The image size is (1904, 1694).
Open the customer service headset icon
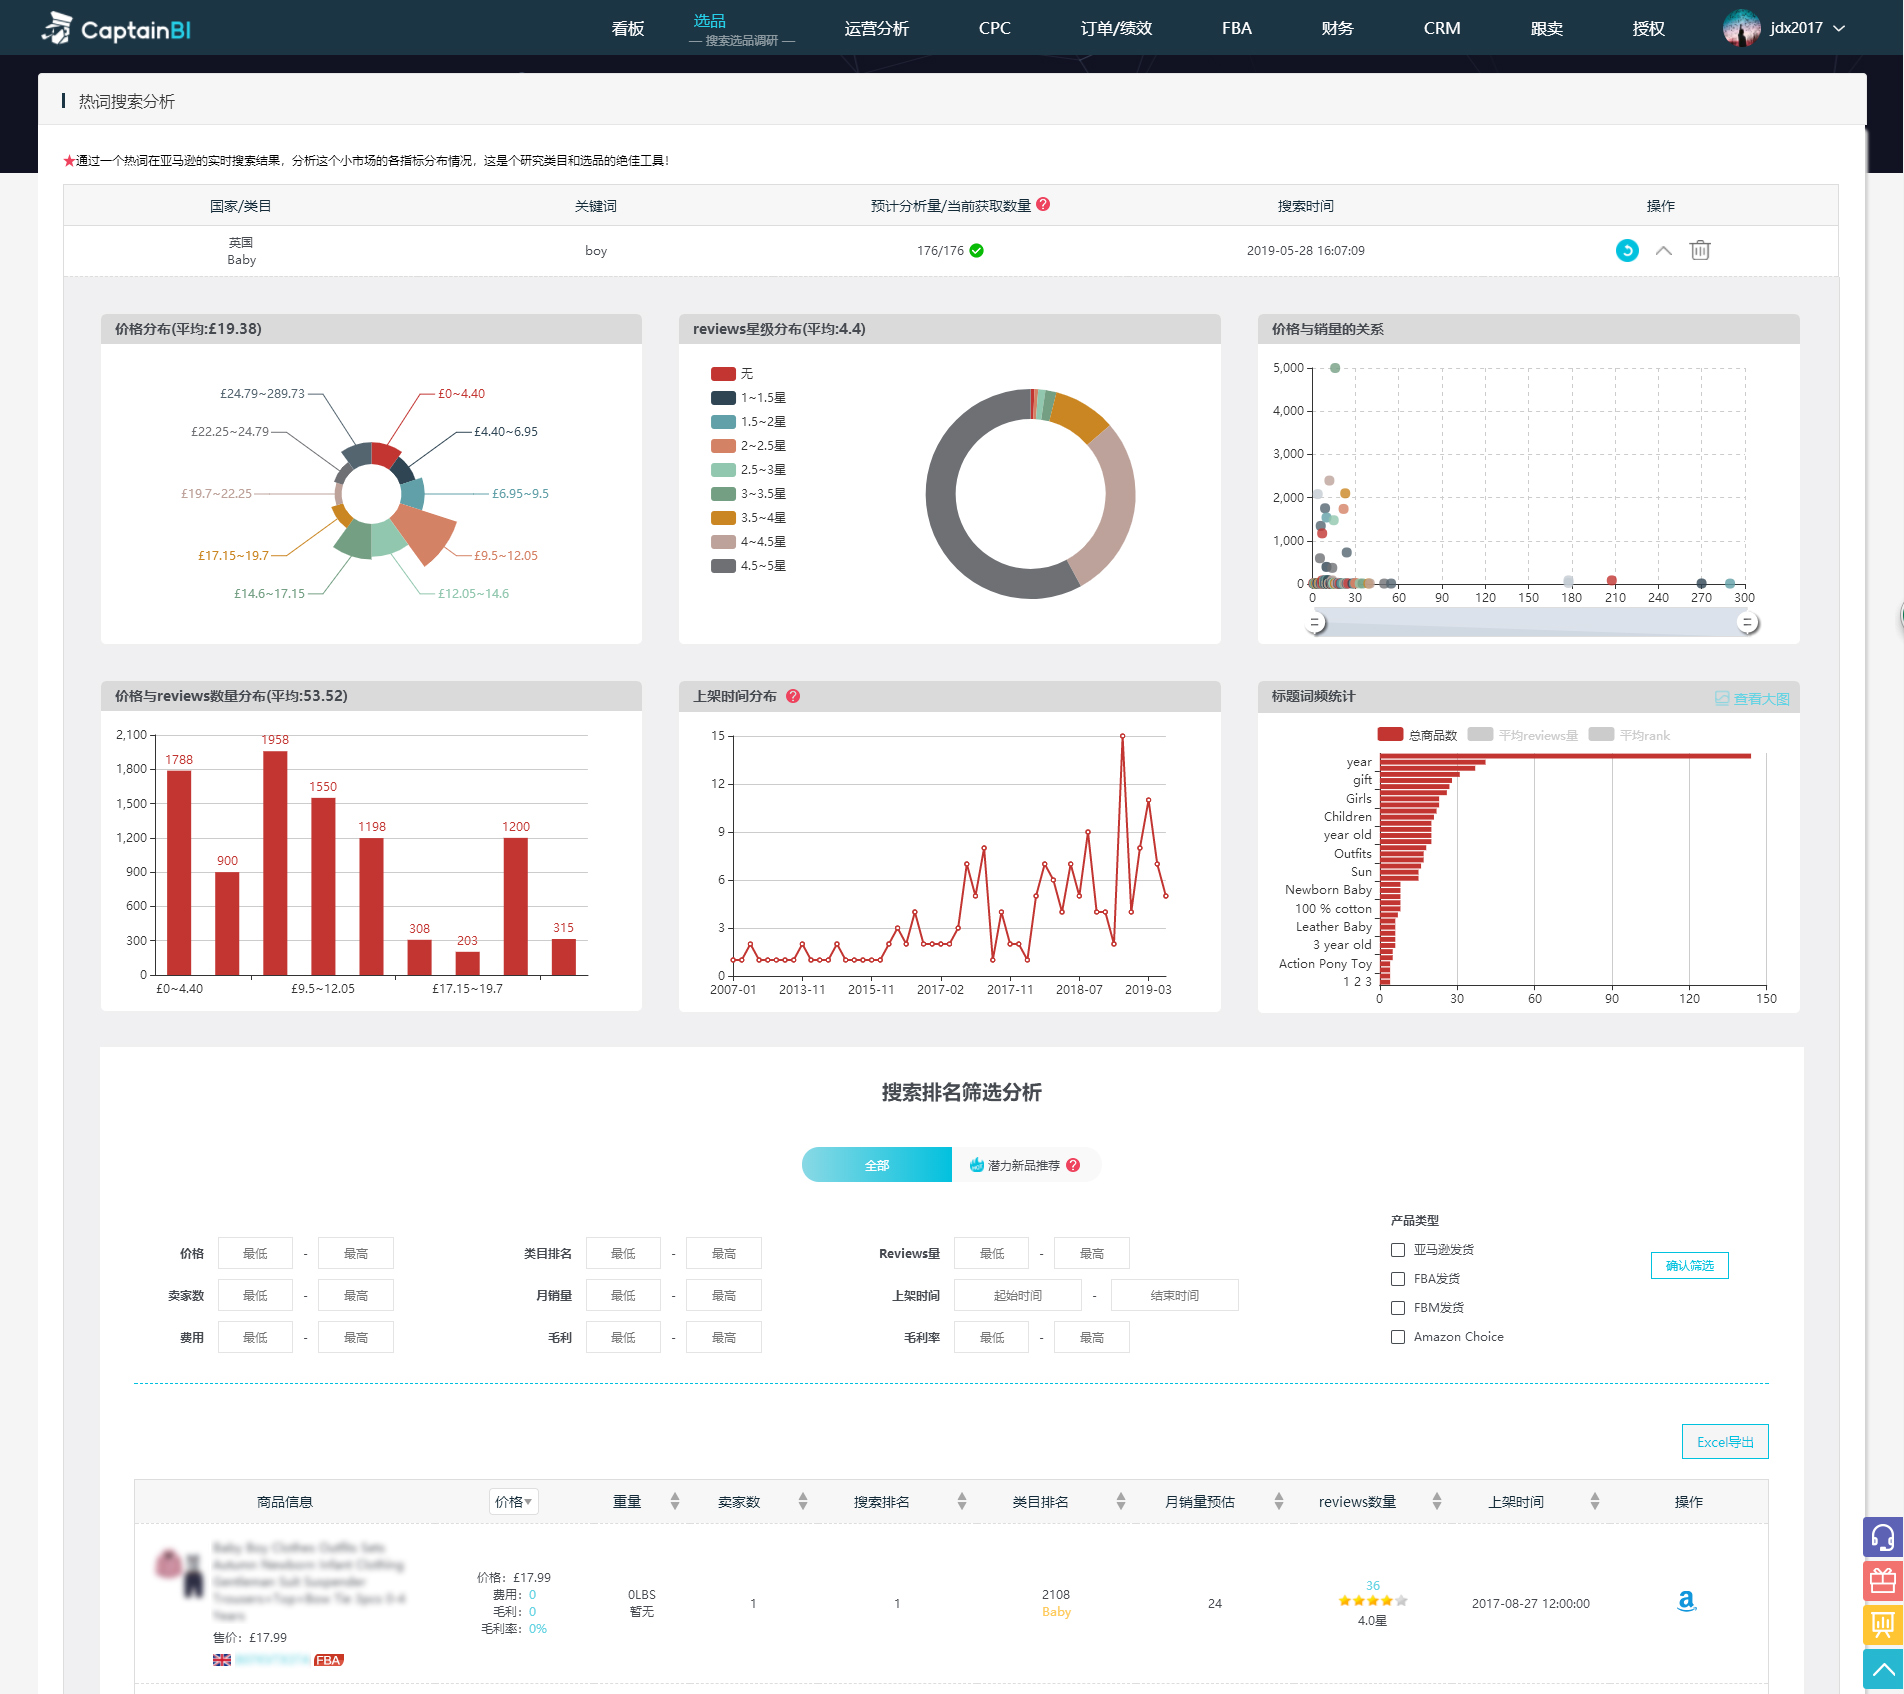1882,1537
